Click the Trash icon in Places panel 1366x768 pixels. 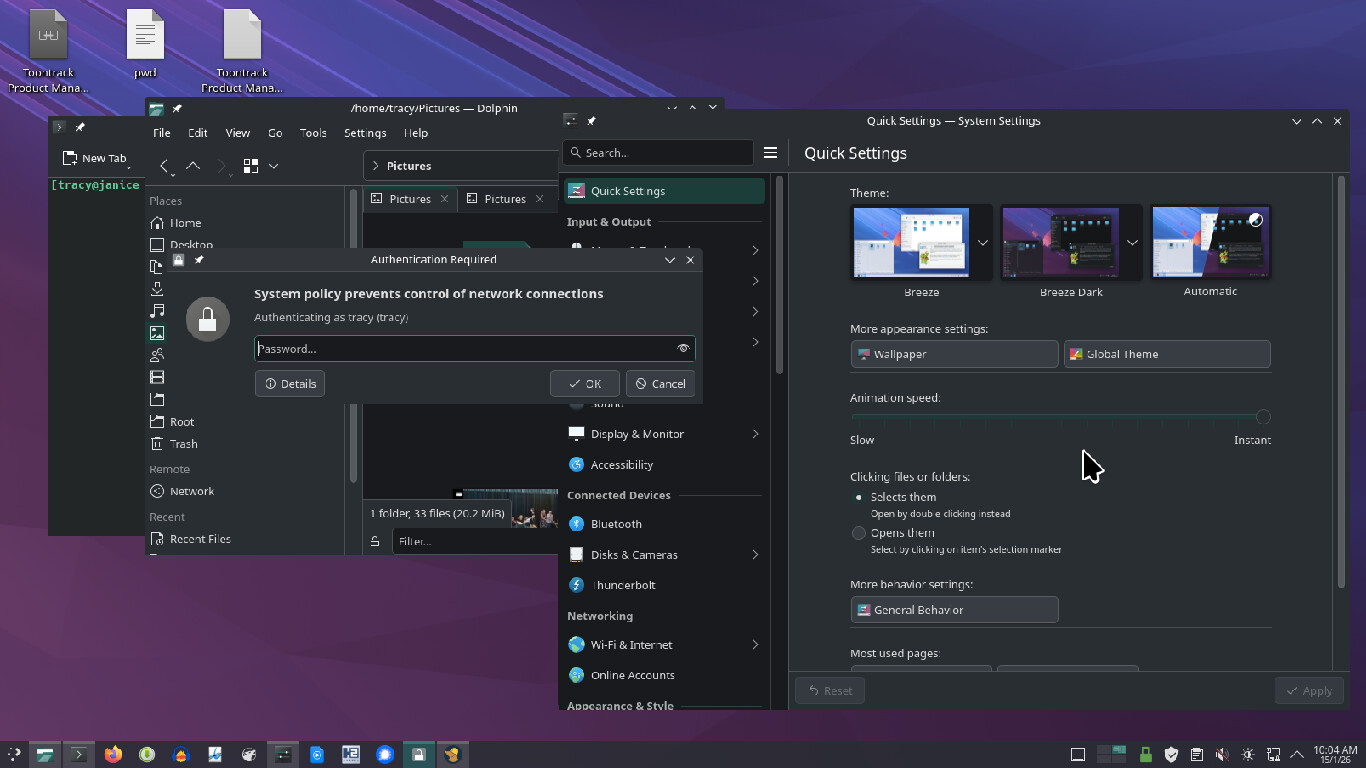(x=157, y=444)
